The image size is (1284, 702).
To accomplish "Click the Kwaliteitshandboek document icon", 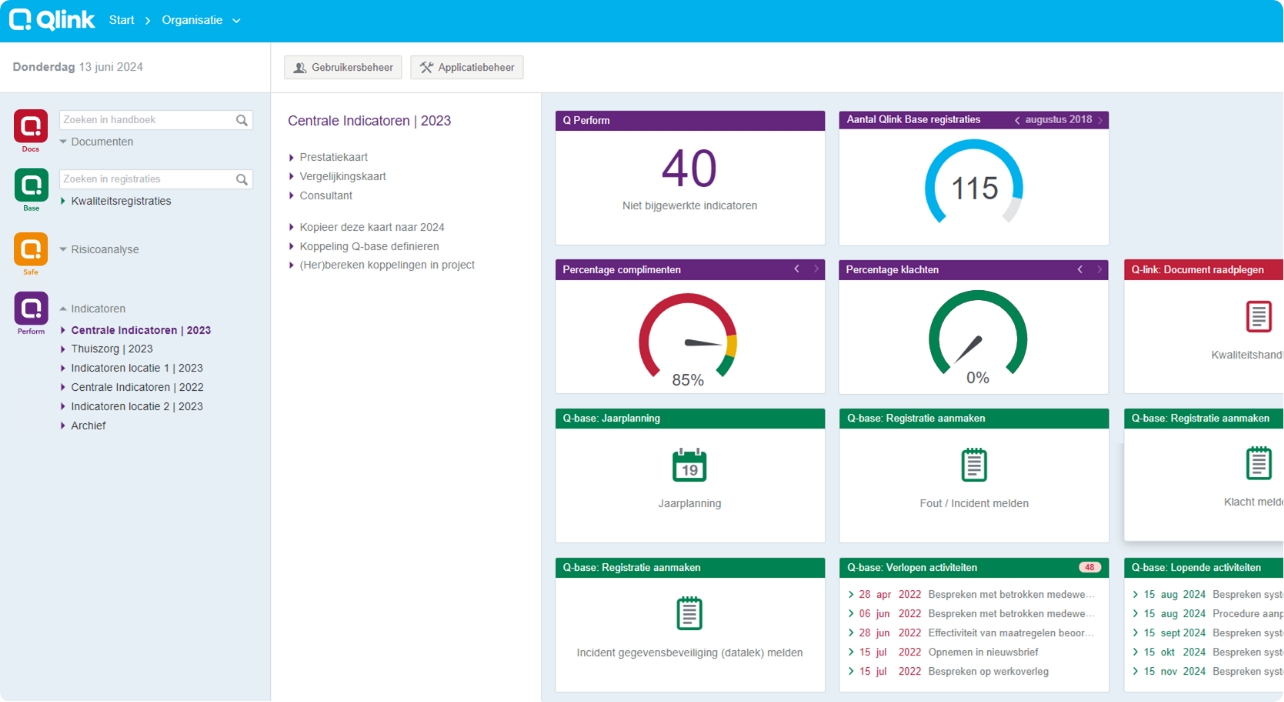I will (x=1259, y=317).
